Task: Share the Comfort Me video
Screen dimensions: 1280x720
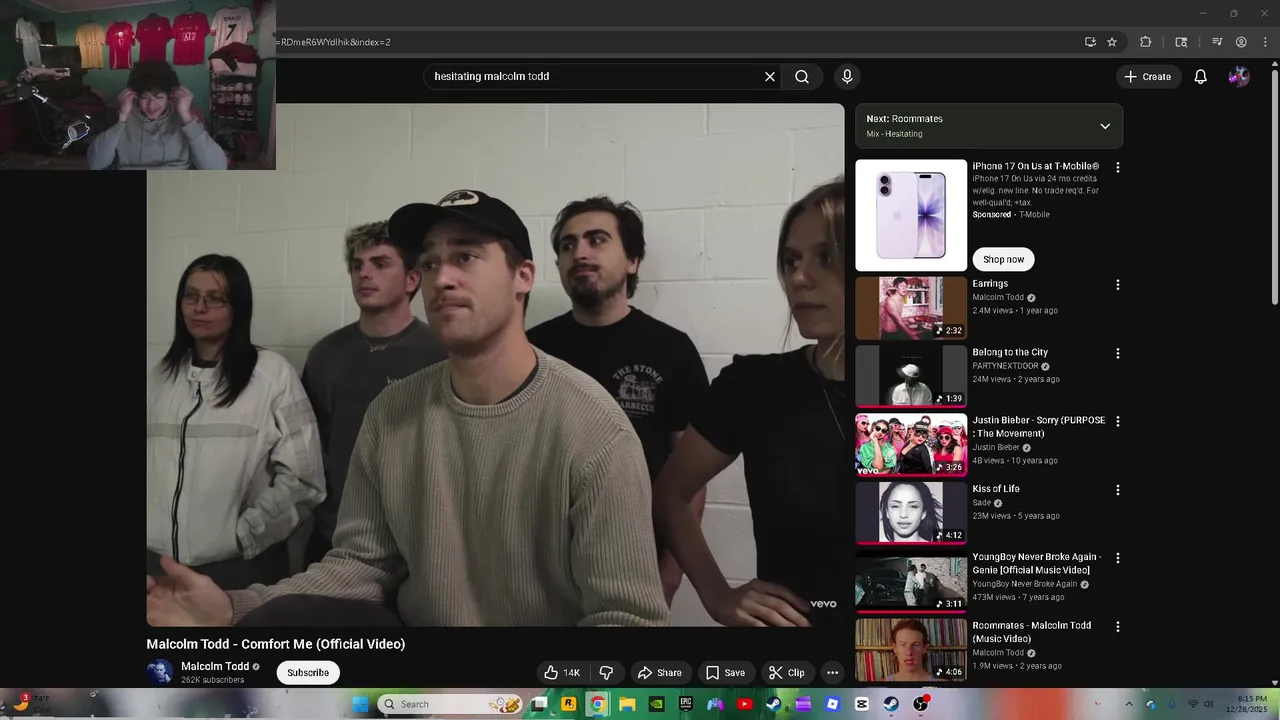Action: [659, 673]
